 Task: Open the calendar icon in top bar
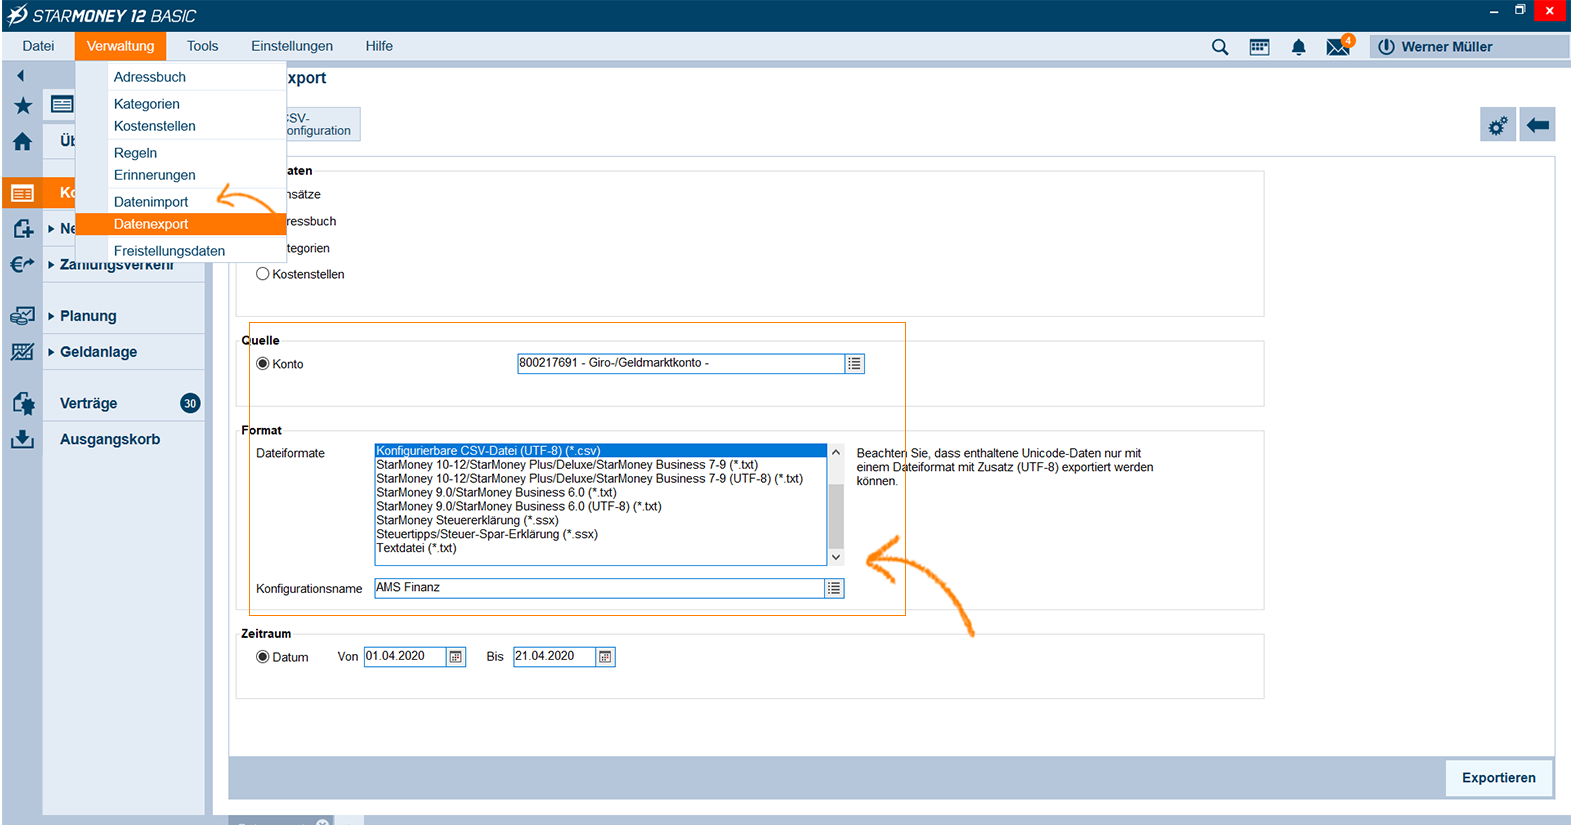[1259, 47]
